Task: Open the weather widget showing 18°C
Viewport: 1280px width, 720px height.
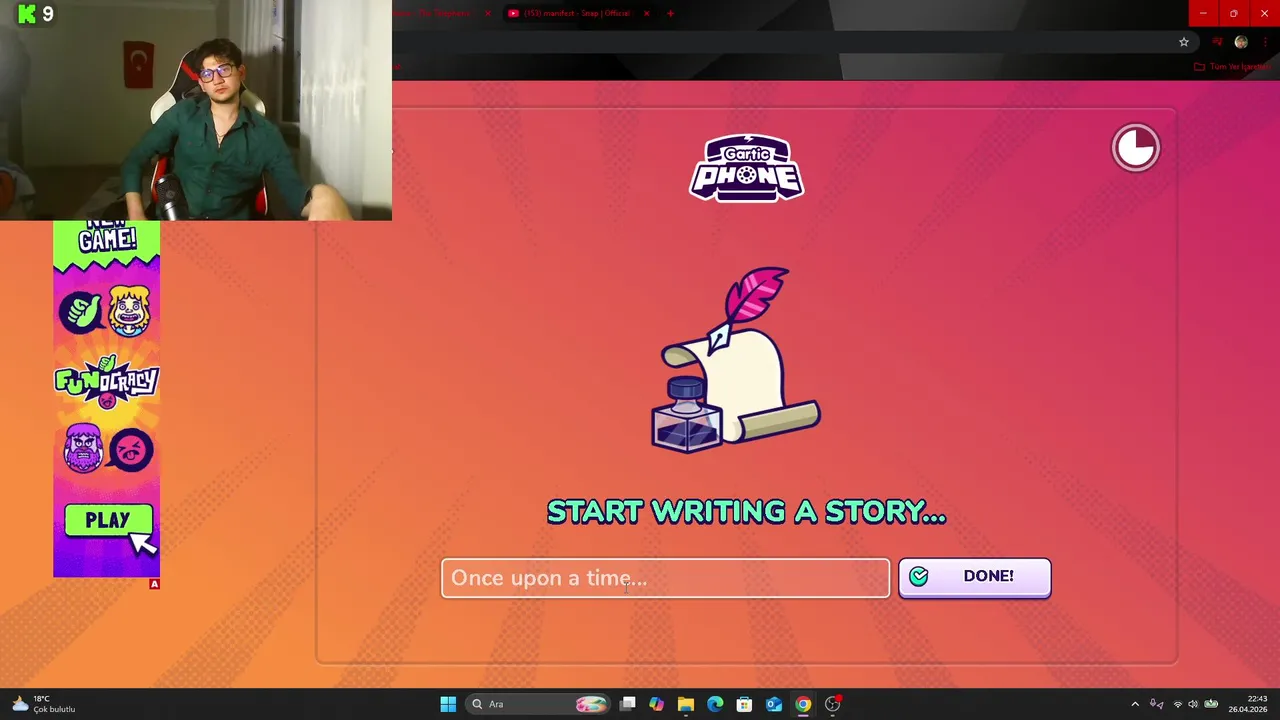Action: click(44, 704)
